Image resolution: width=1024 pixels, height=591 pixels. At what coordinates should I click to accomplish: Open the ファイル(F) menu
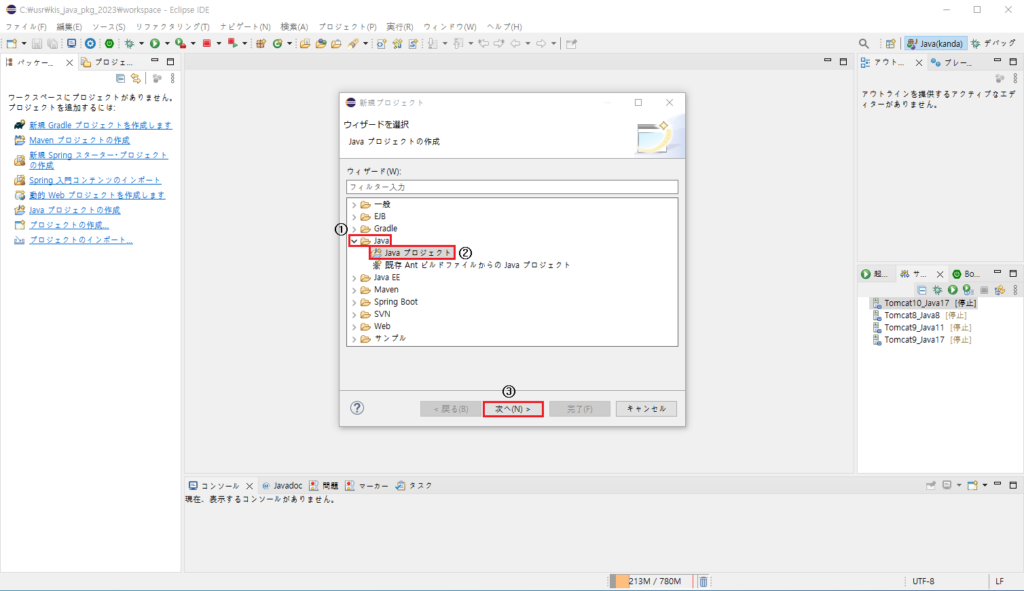click(26, 27)
